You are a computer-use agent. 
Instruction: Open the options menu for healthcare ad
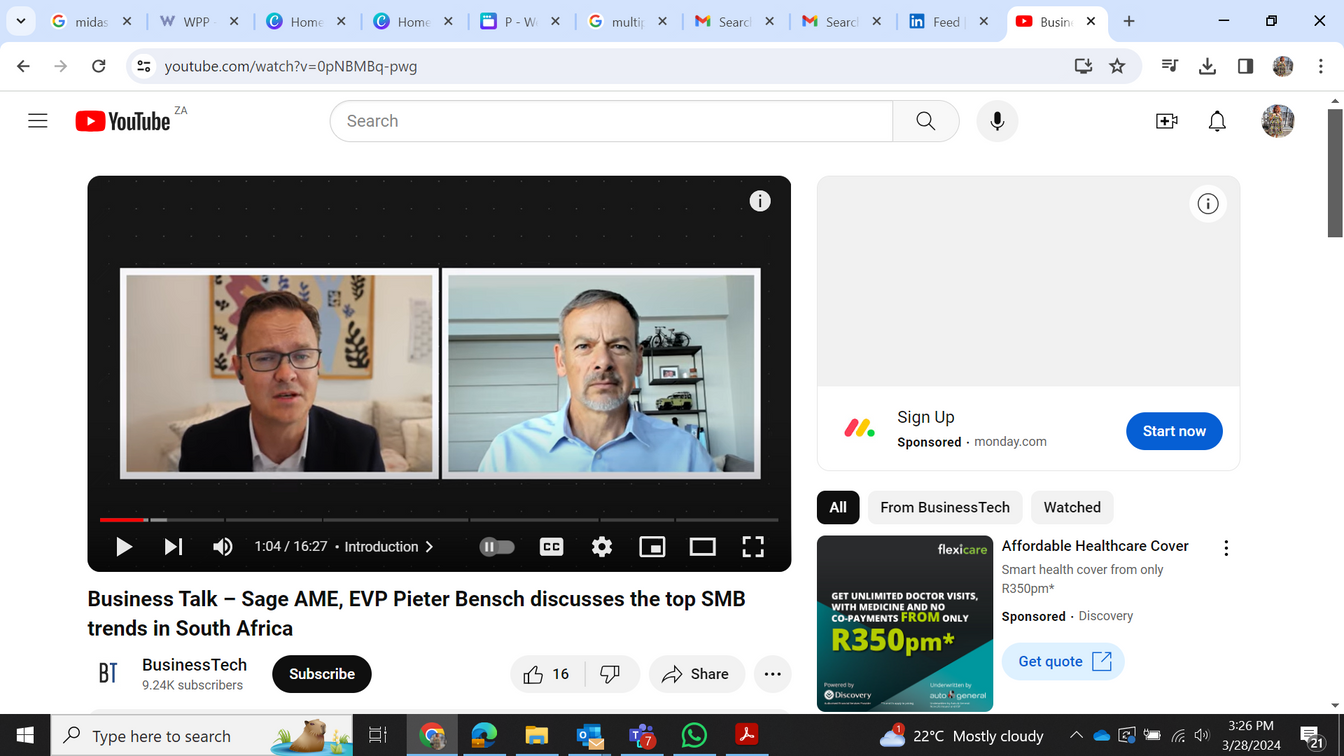click(x=1226, y=548)
